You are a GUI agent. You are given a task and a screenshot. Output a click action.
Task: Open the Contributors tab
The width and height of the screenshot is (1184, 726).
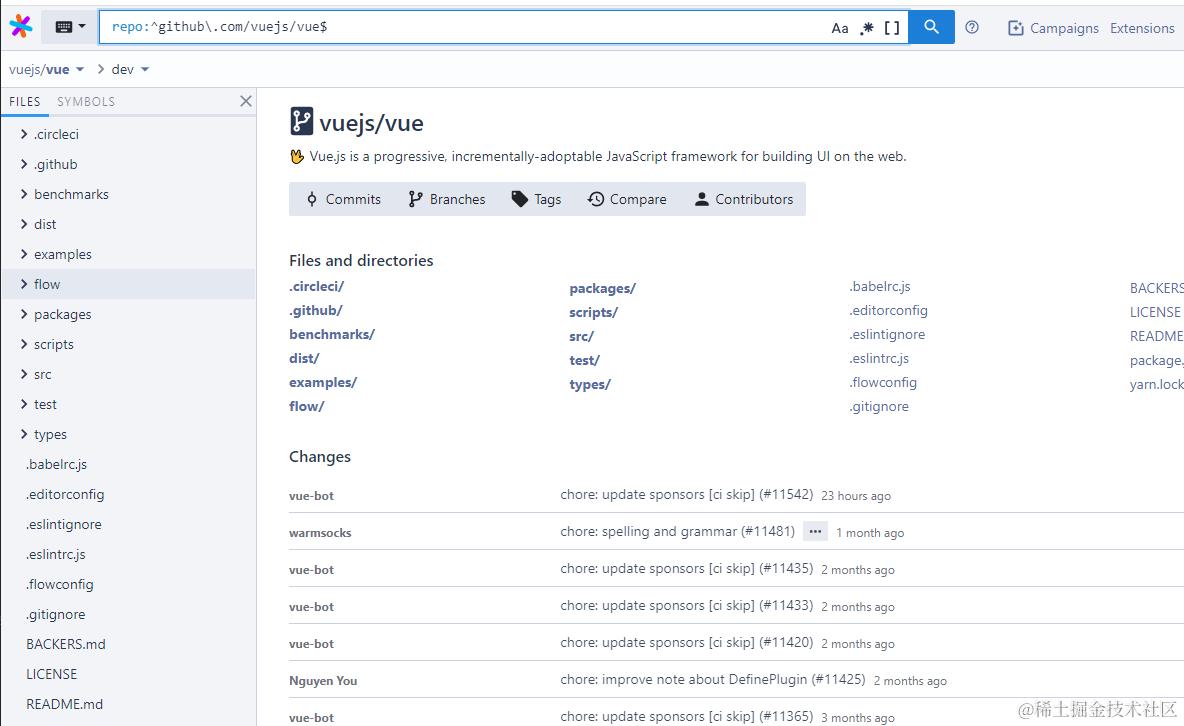(744, 199)
